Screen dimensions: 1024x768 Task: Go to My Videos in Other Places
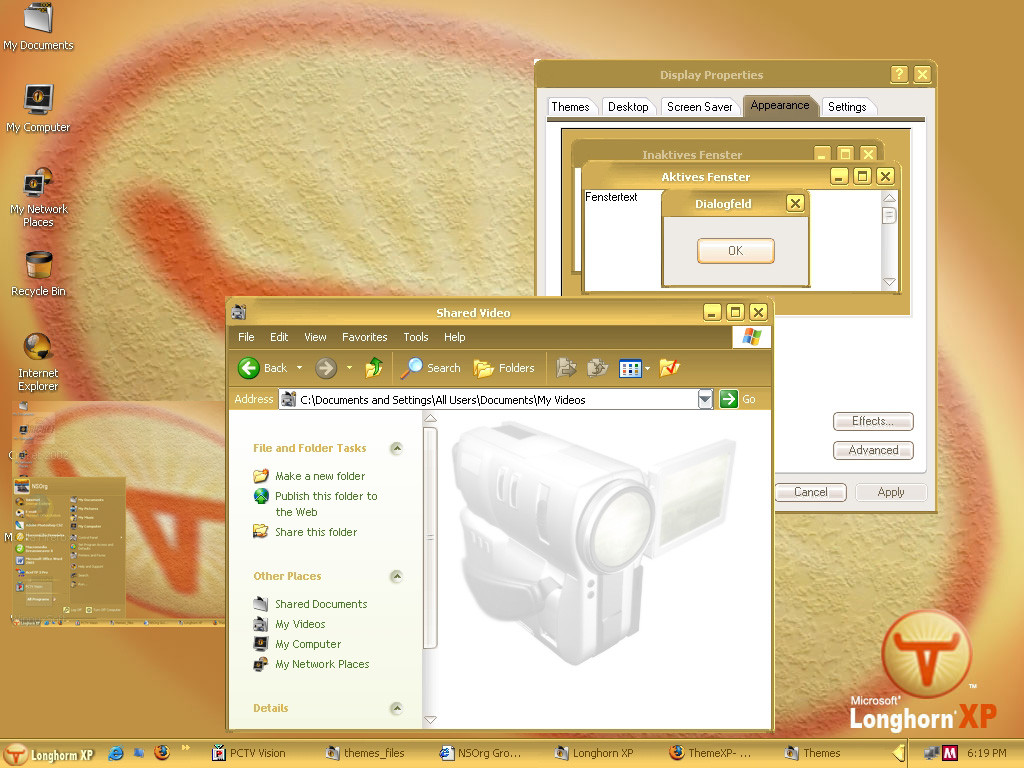click(300, 624)
